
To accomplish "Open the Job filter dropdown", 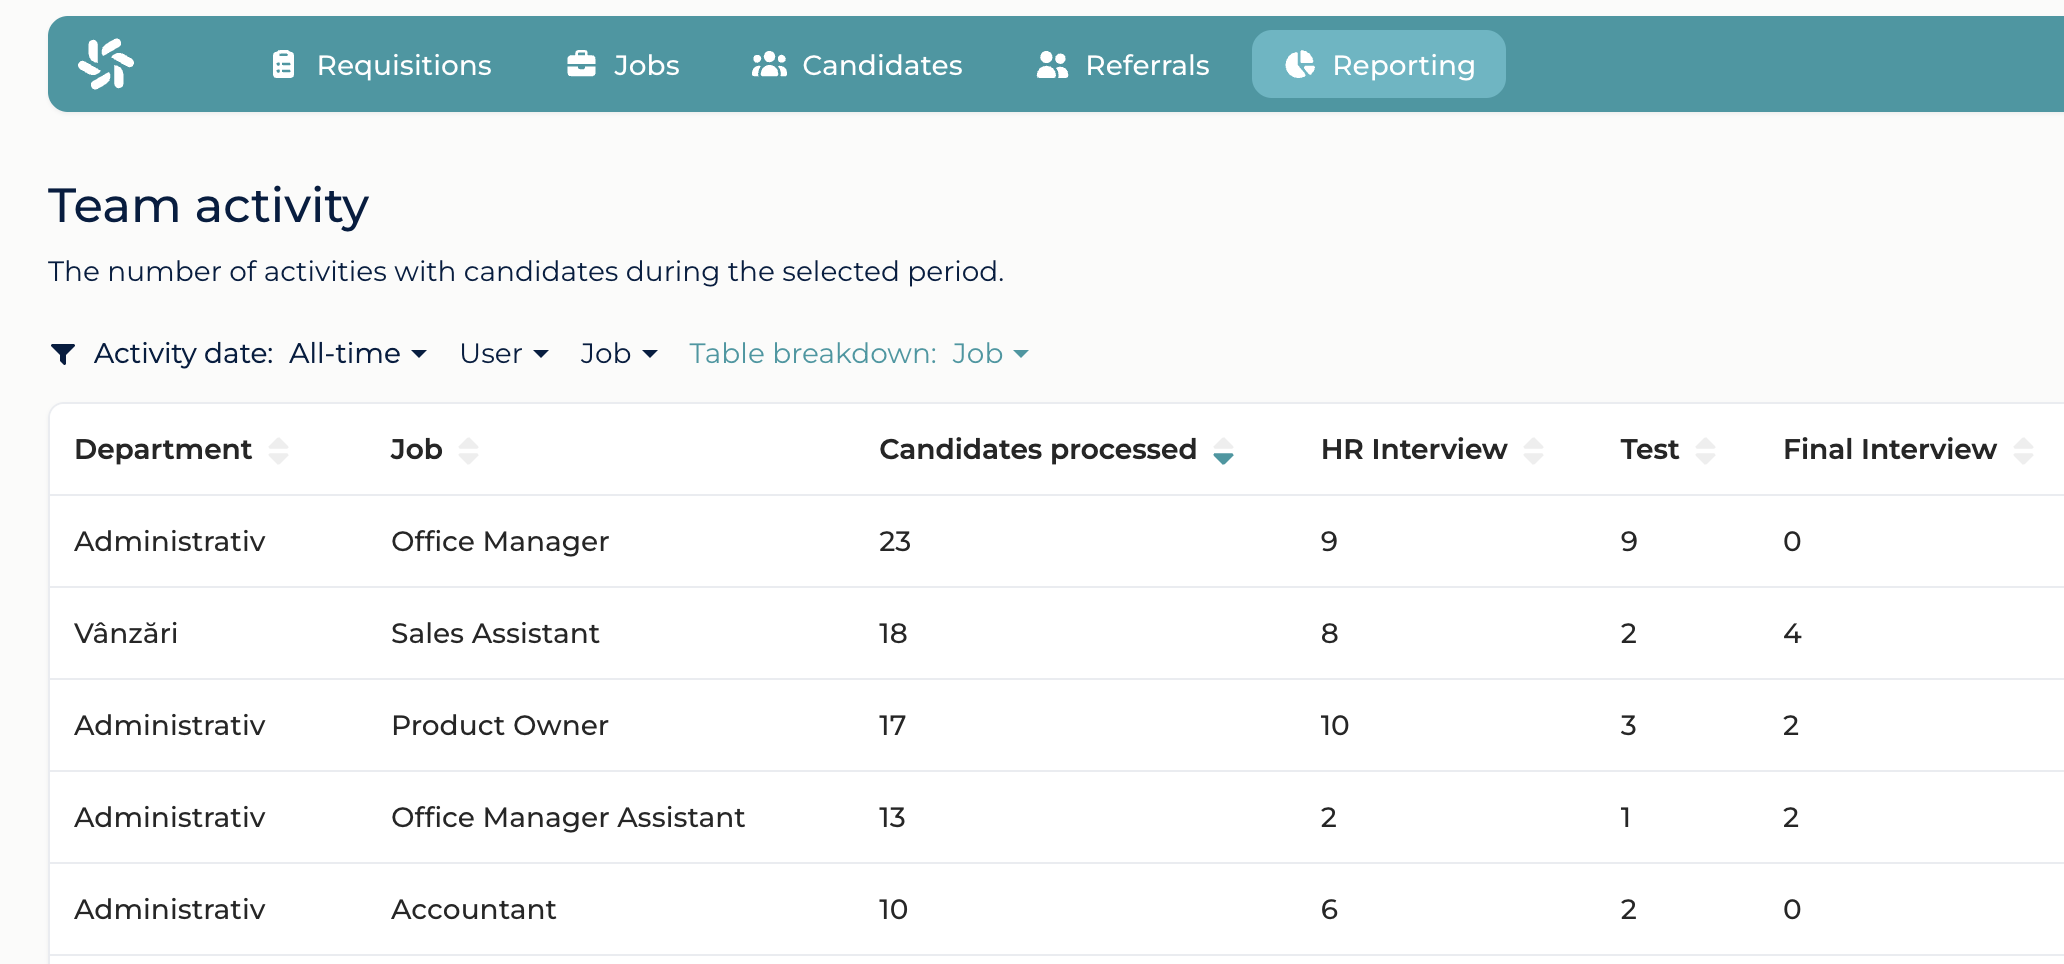I will (619, 353).
